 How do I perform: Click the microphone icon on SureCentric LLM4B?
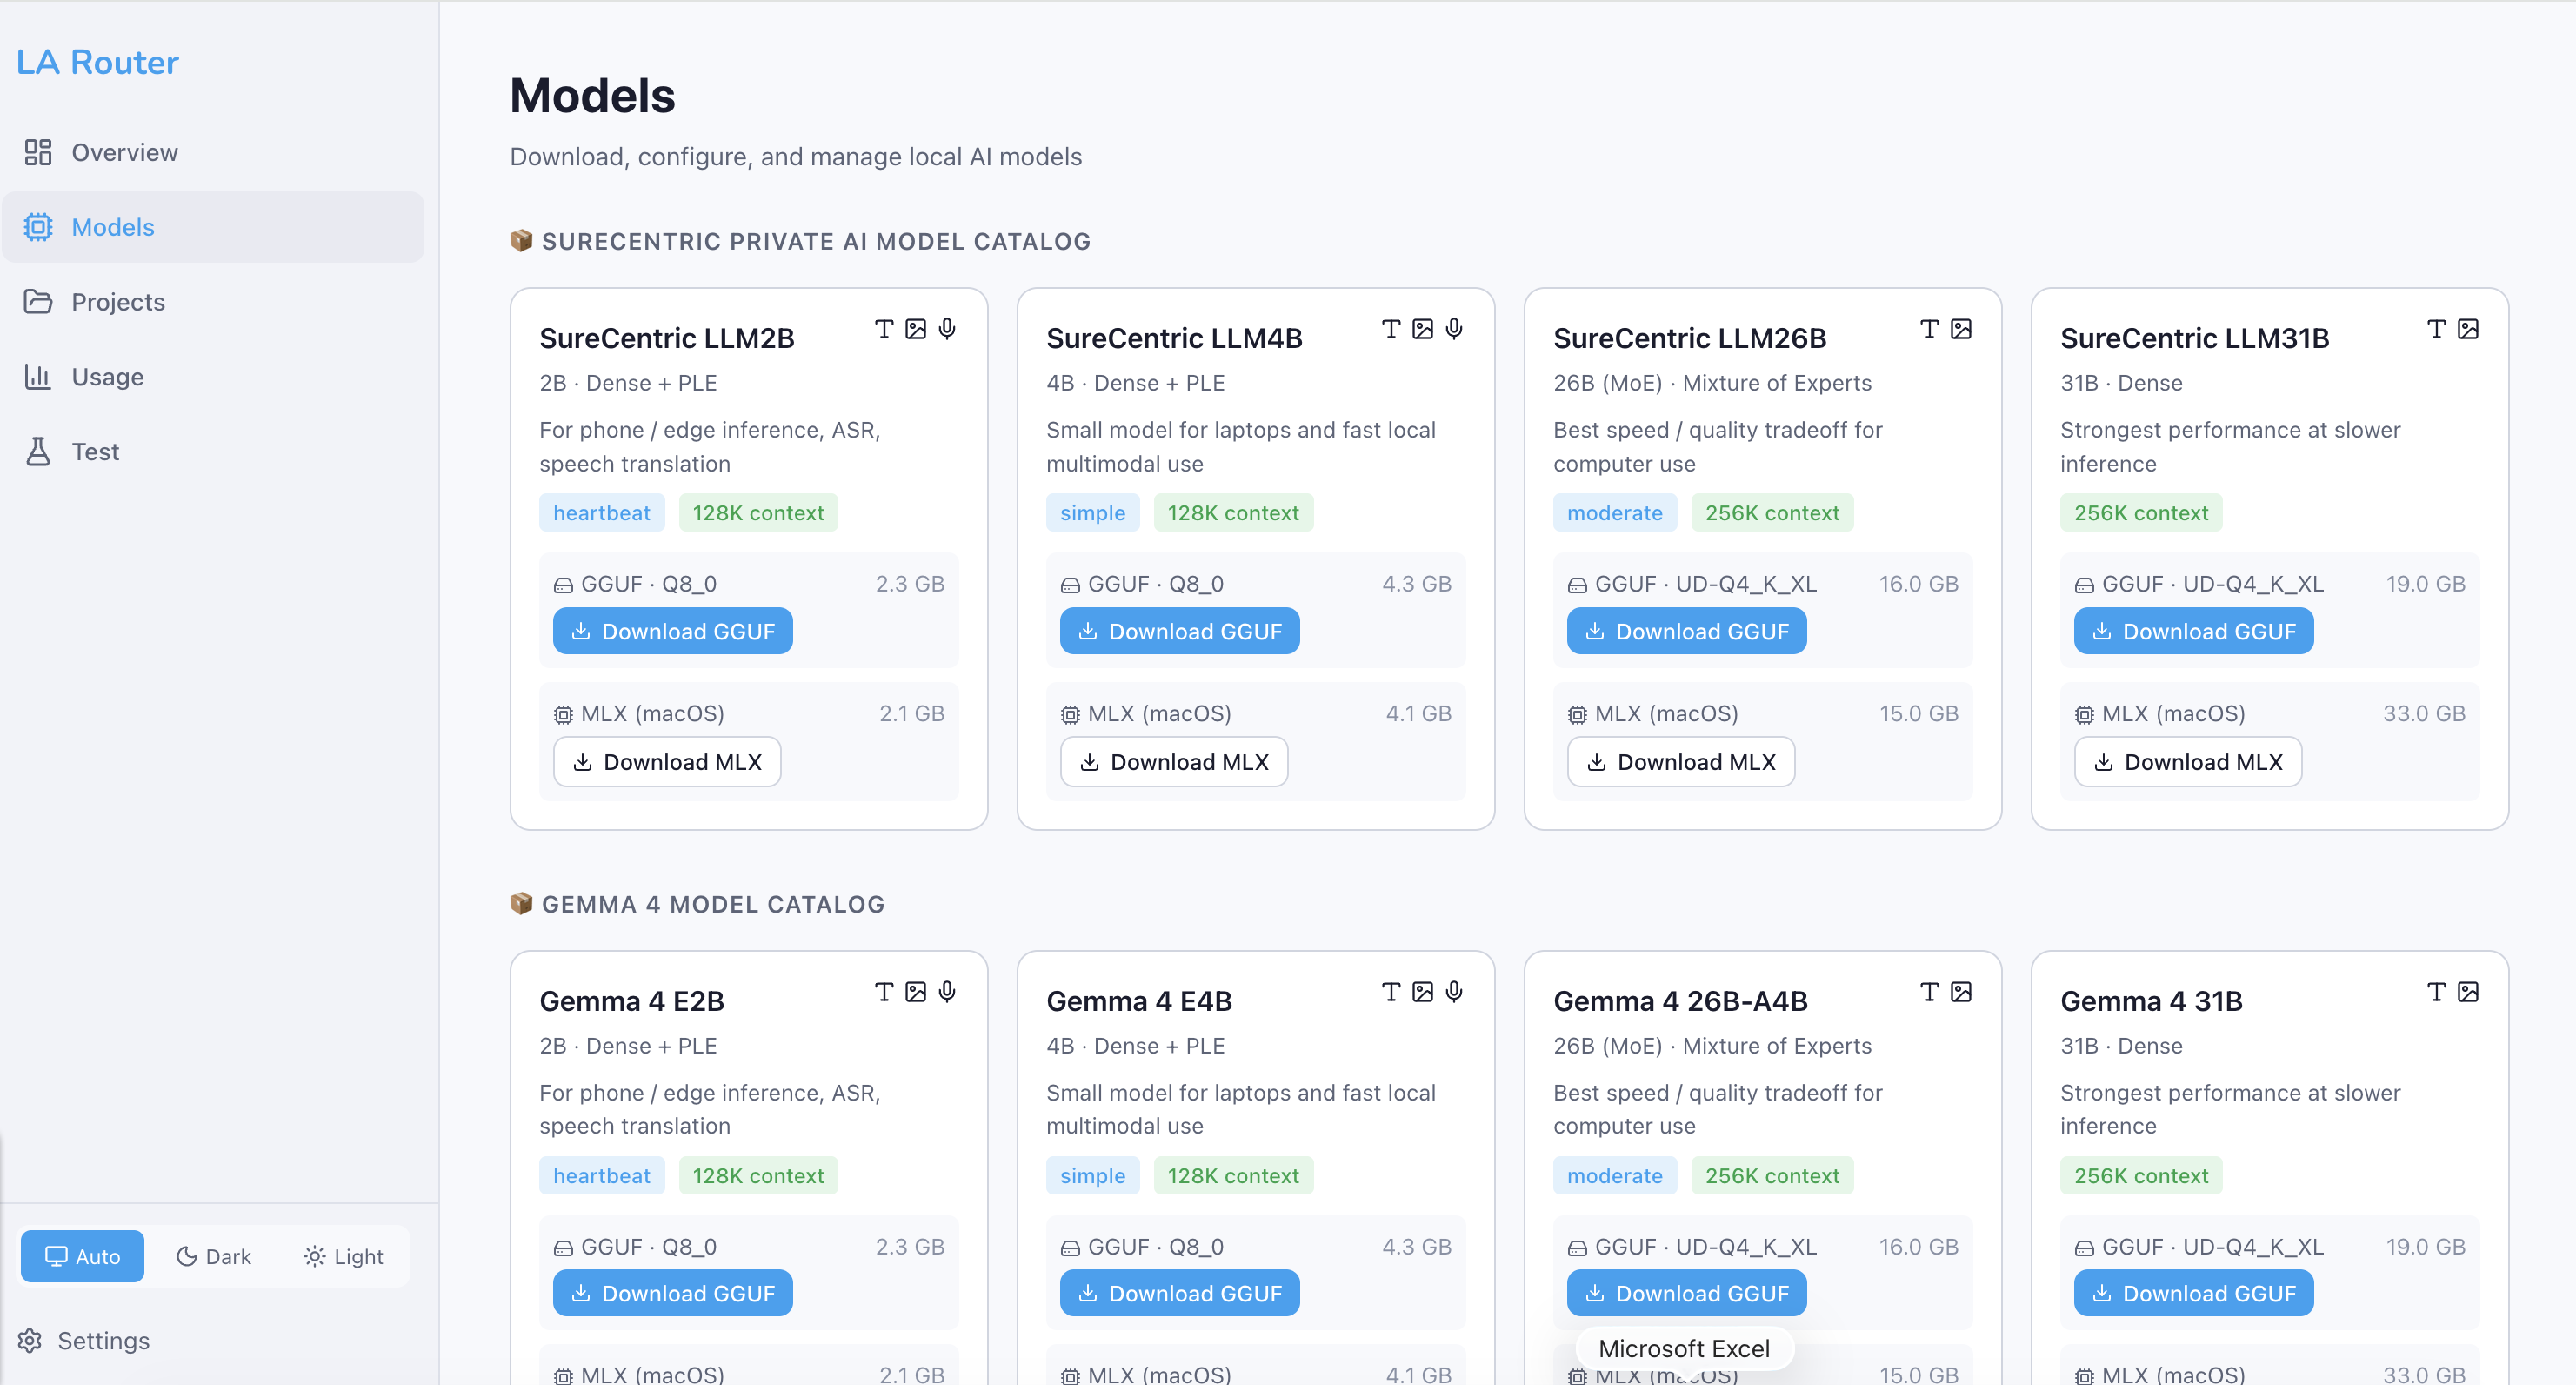1454,329
